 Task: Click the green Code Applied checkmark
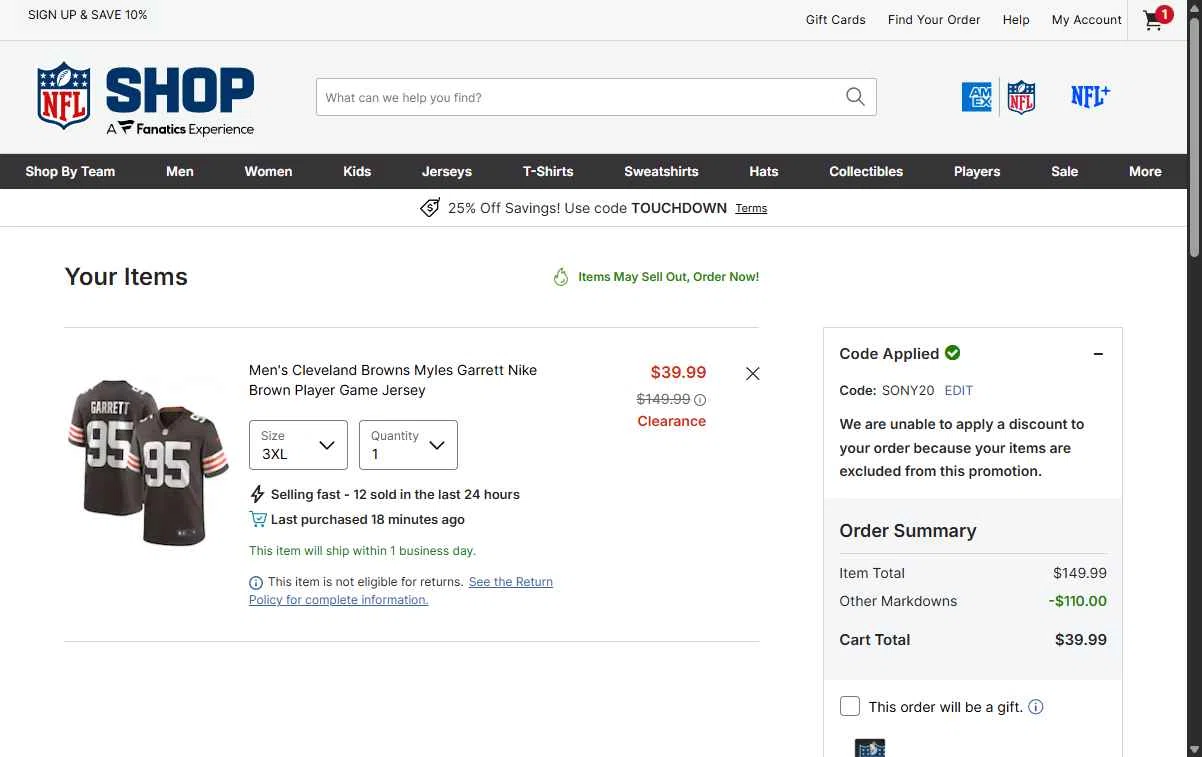point(953,352)
